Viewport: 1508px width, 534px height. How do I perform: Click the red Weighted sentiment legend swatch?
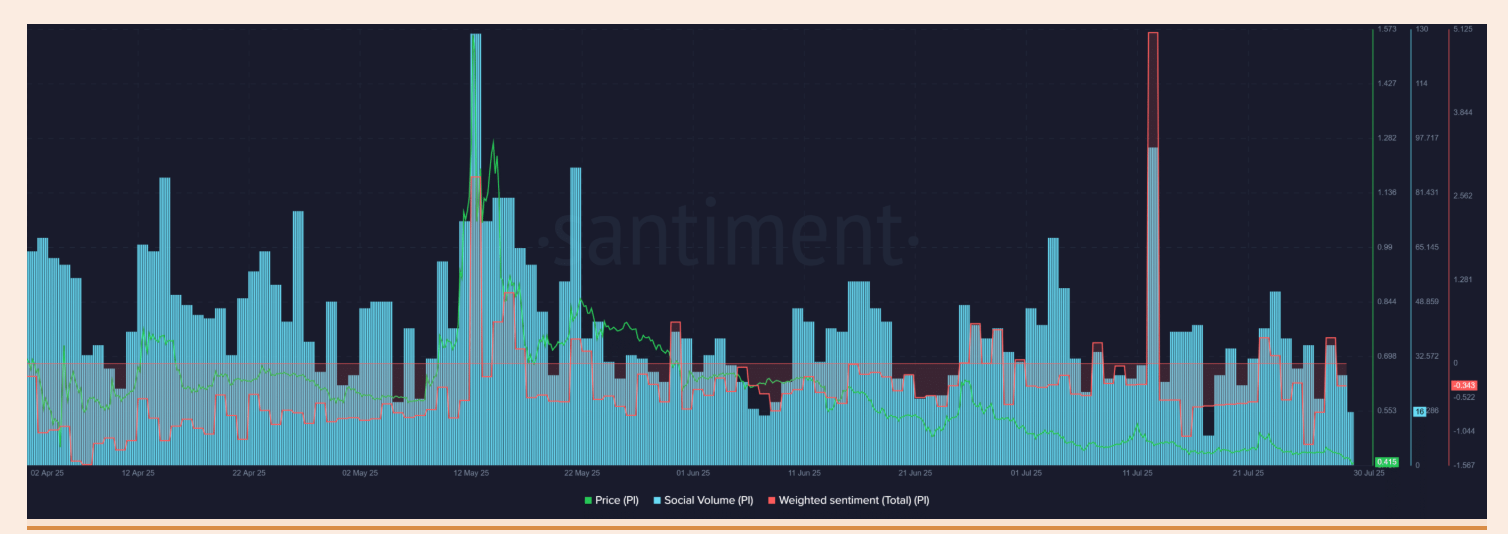771,499
